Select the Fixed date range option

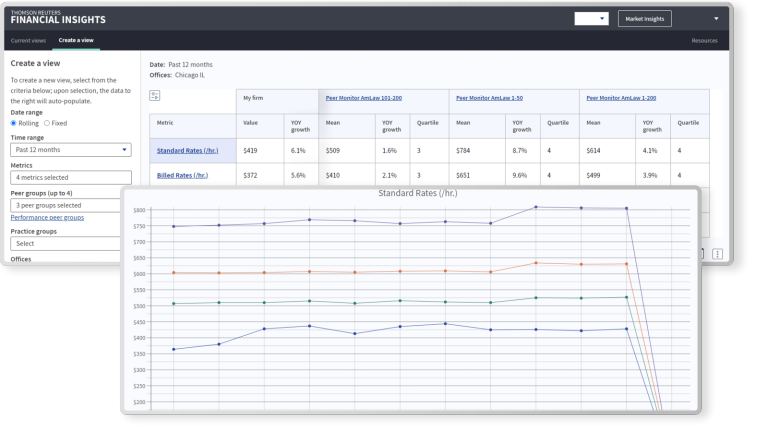pyautogui.click(x=47, y=123)
